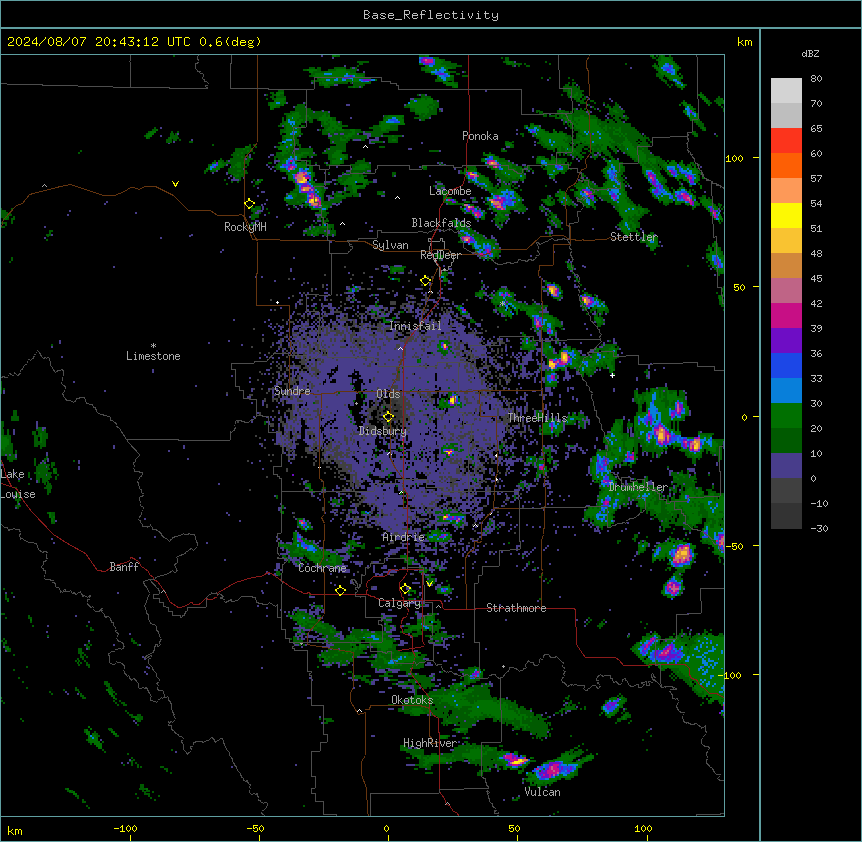Click the -50 tick label on right axis
862x842 pixels.
(734, 546)
